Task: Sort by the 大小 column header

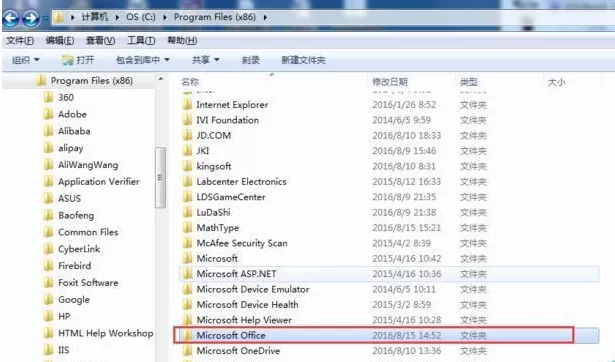Action: [556, 82]
